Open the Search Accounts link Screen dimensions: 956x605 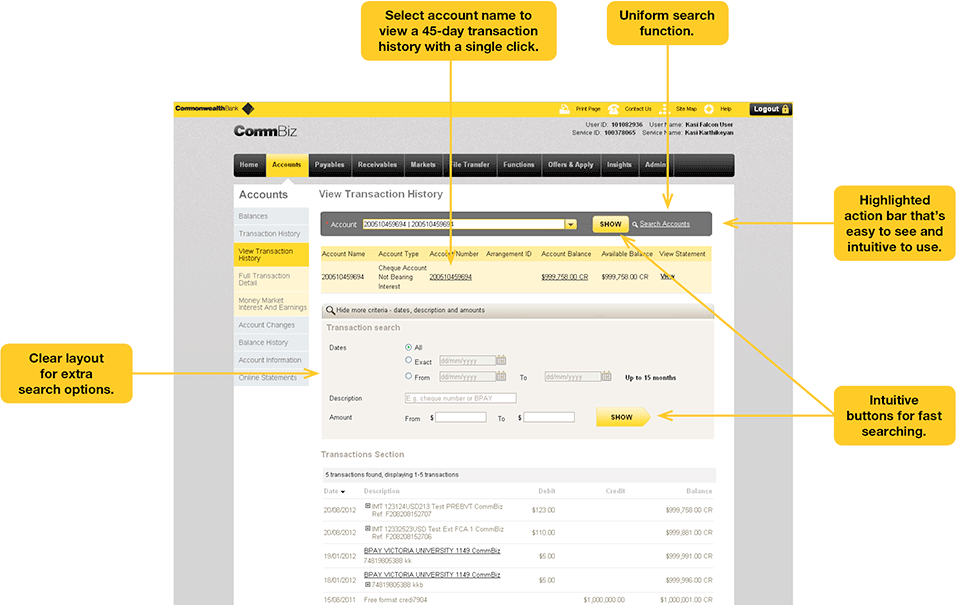click(x=665, y=224)
